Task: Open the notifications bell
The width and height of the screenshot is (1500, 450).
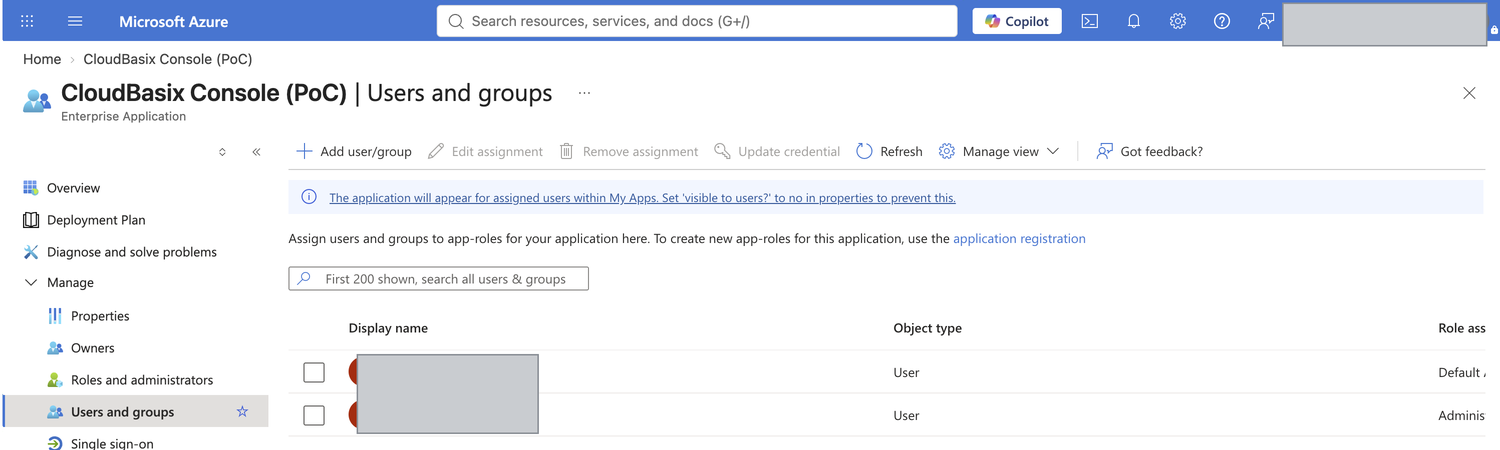Action: coord(1134,21)
